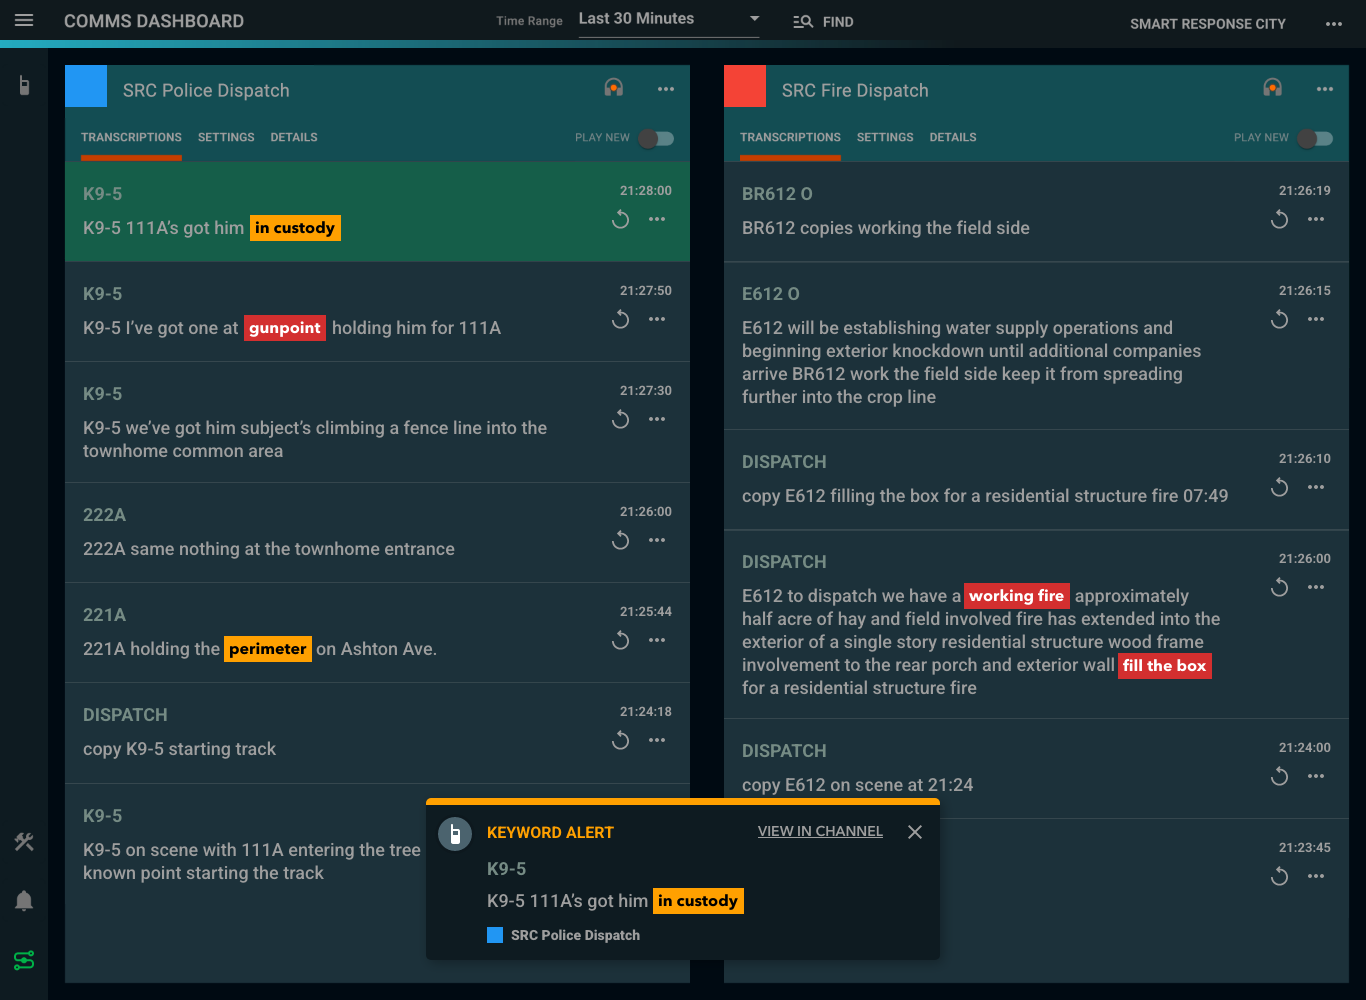This screenshot has width=1366, height=1000.
Task: Open options for the 21:26:10 dispatch message
Action: (x=1316, y=487)
